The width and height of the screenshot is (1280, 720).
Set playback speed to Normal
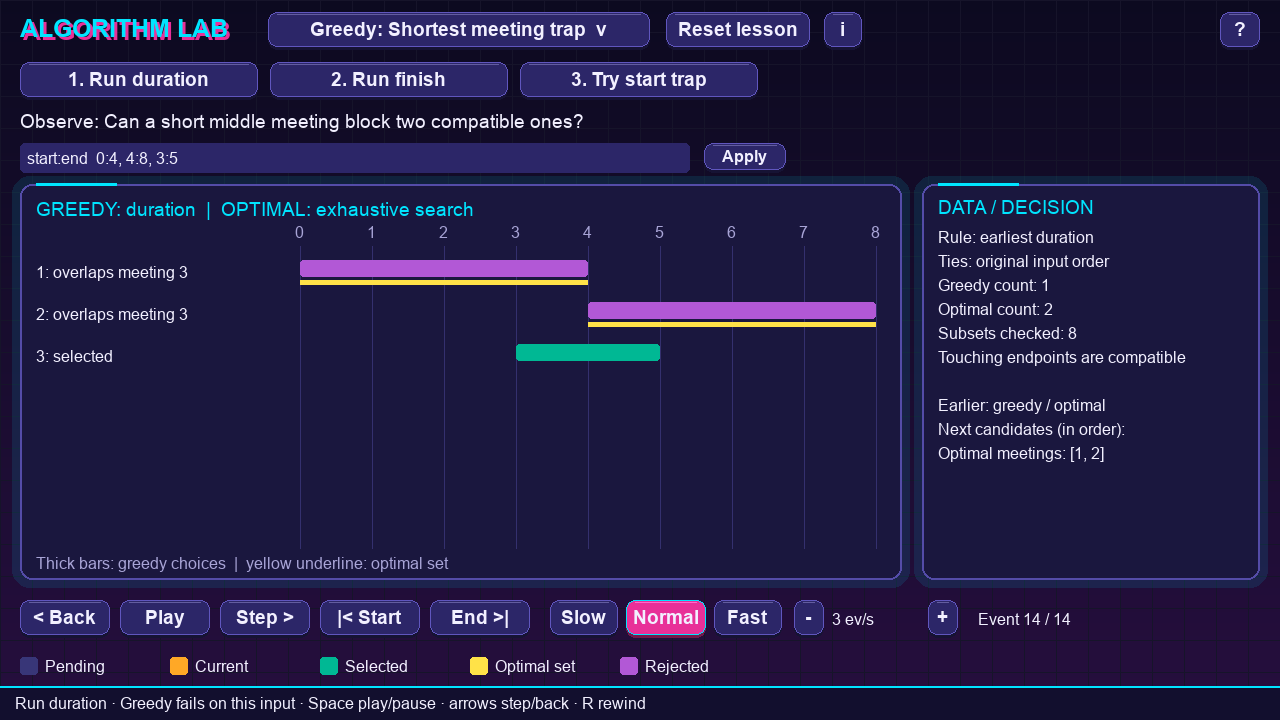[x=665, y=618]
